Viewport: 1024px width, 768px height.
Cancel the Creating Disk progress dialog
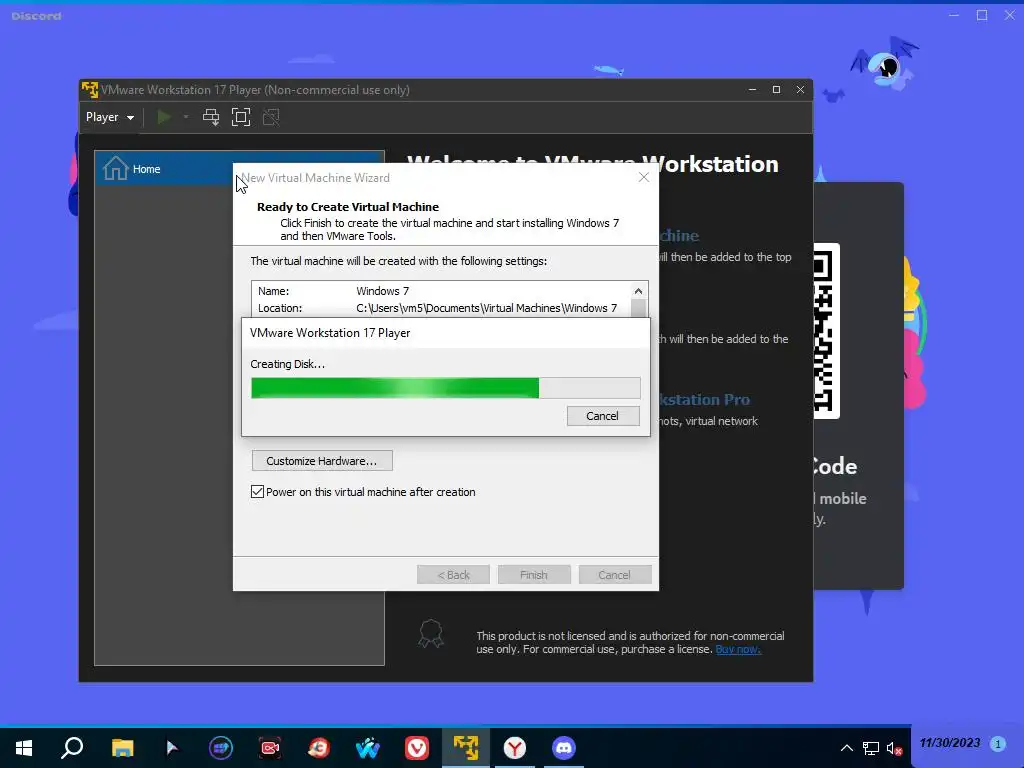click(603, 416)
